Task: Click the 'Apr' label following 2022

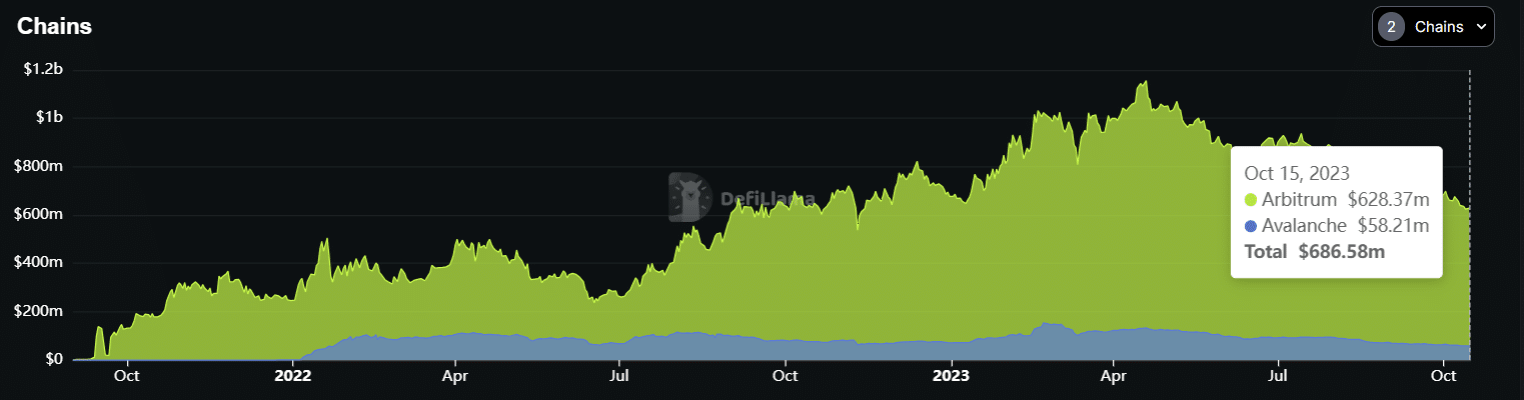Action: tap(455, 377)
